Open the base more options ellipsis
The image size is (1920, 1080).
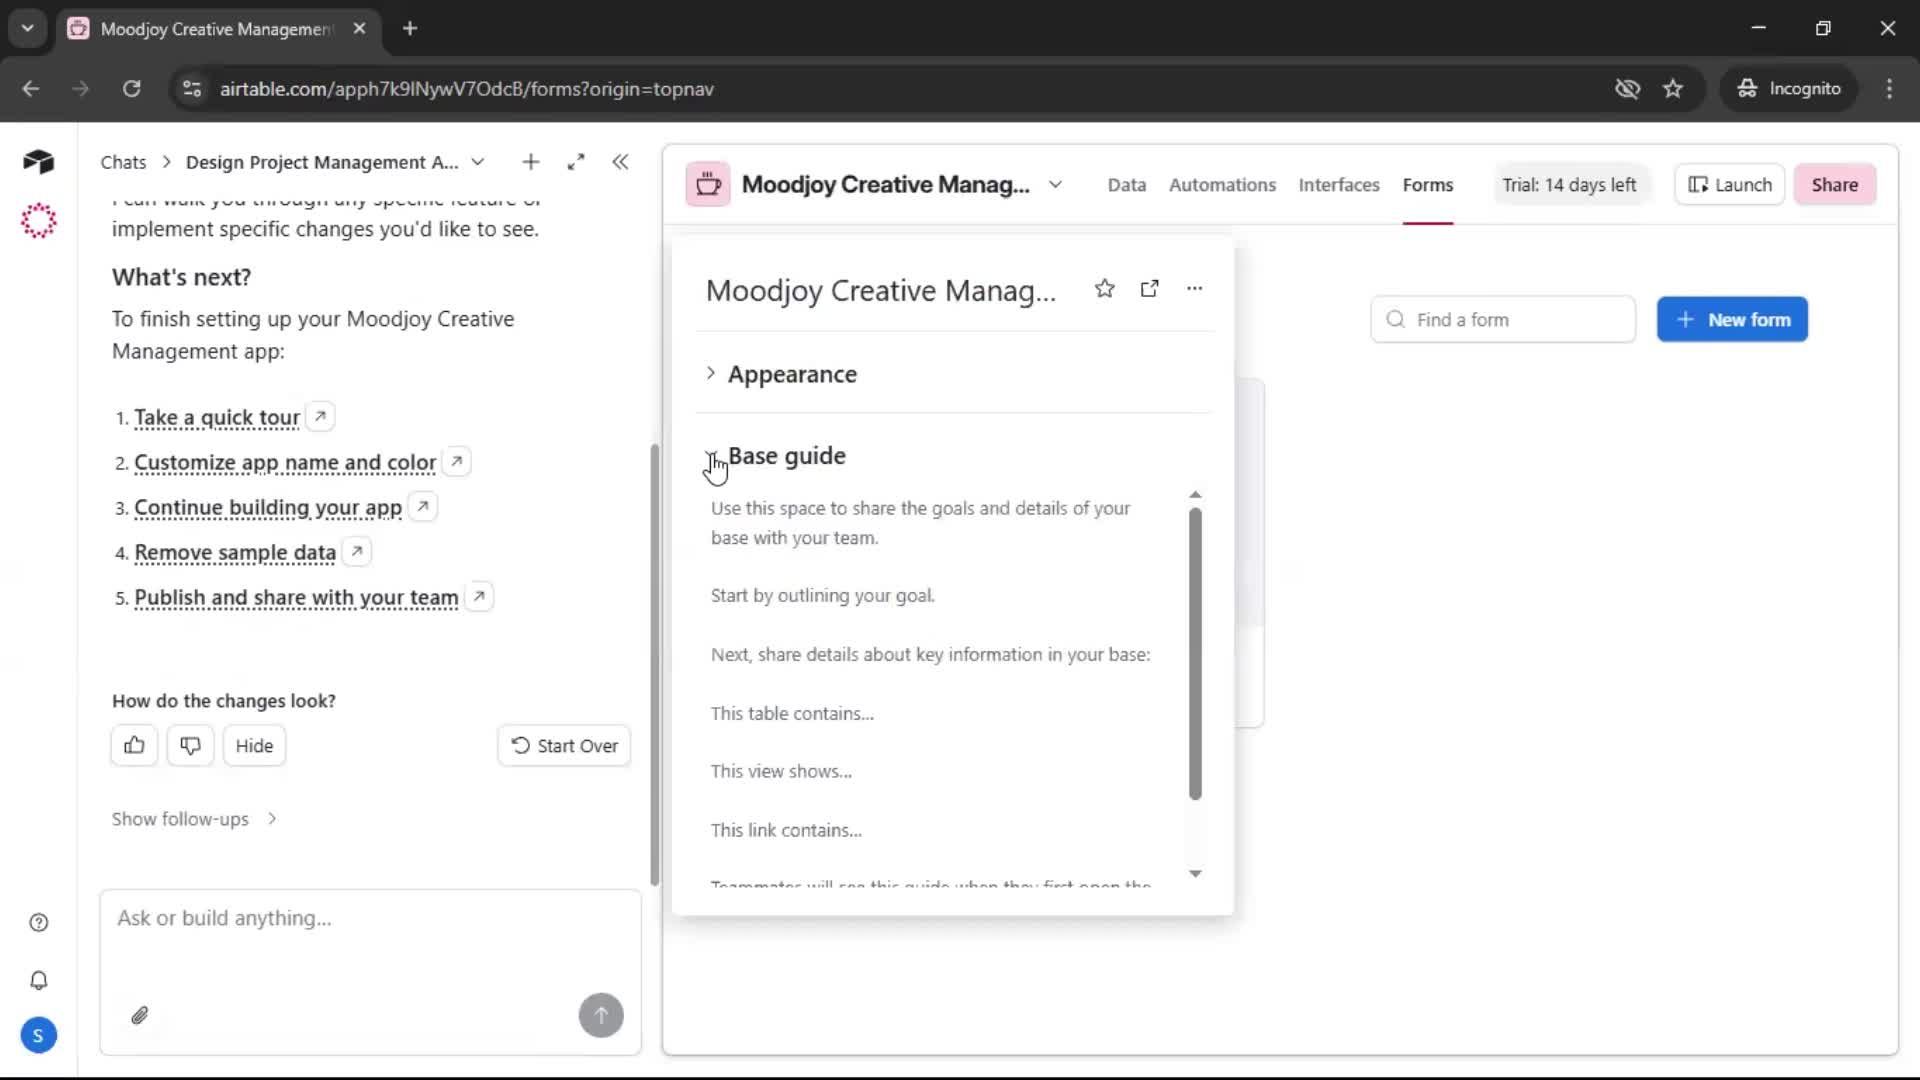click(x=1194, y=289)
